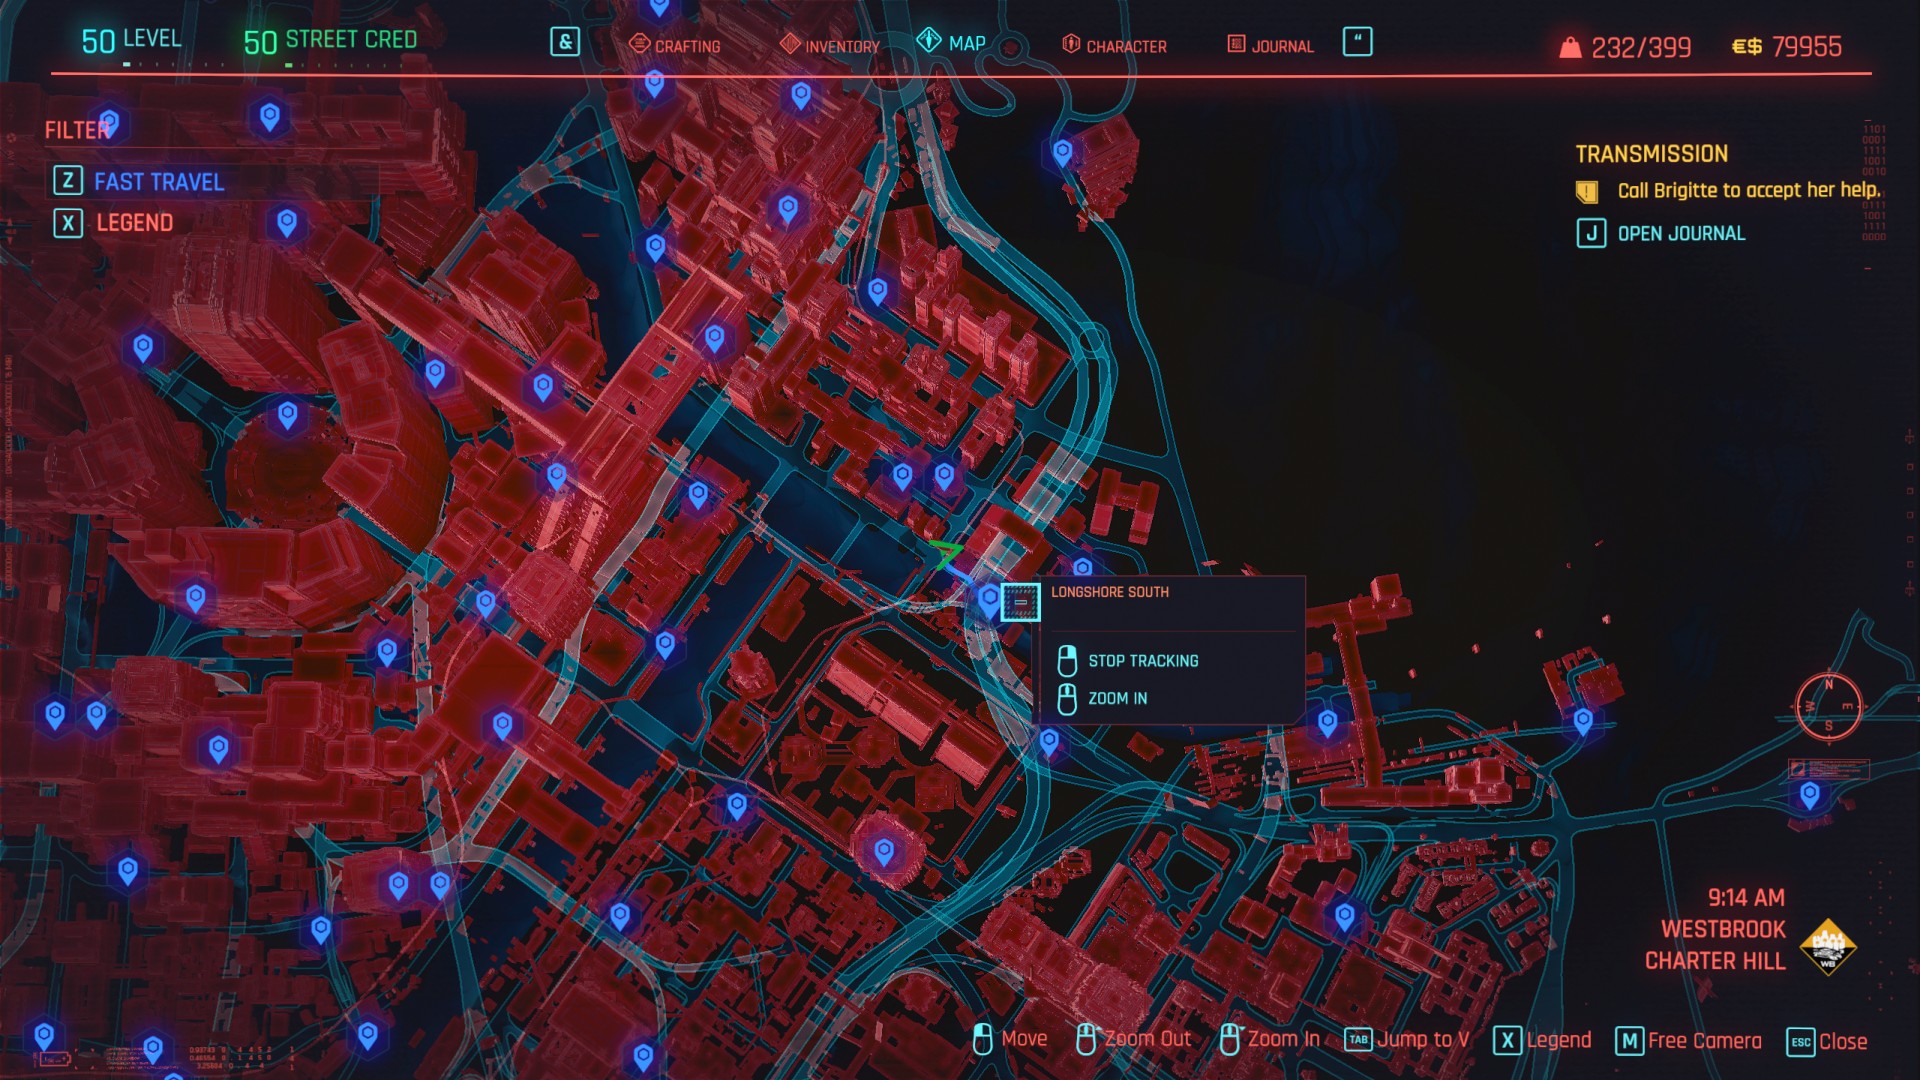Toggle the Fast Travel filter
The height and width of the screenshot is (1080, 1920).
158,182
